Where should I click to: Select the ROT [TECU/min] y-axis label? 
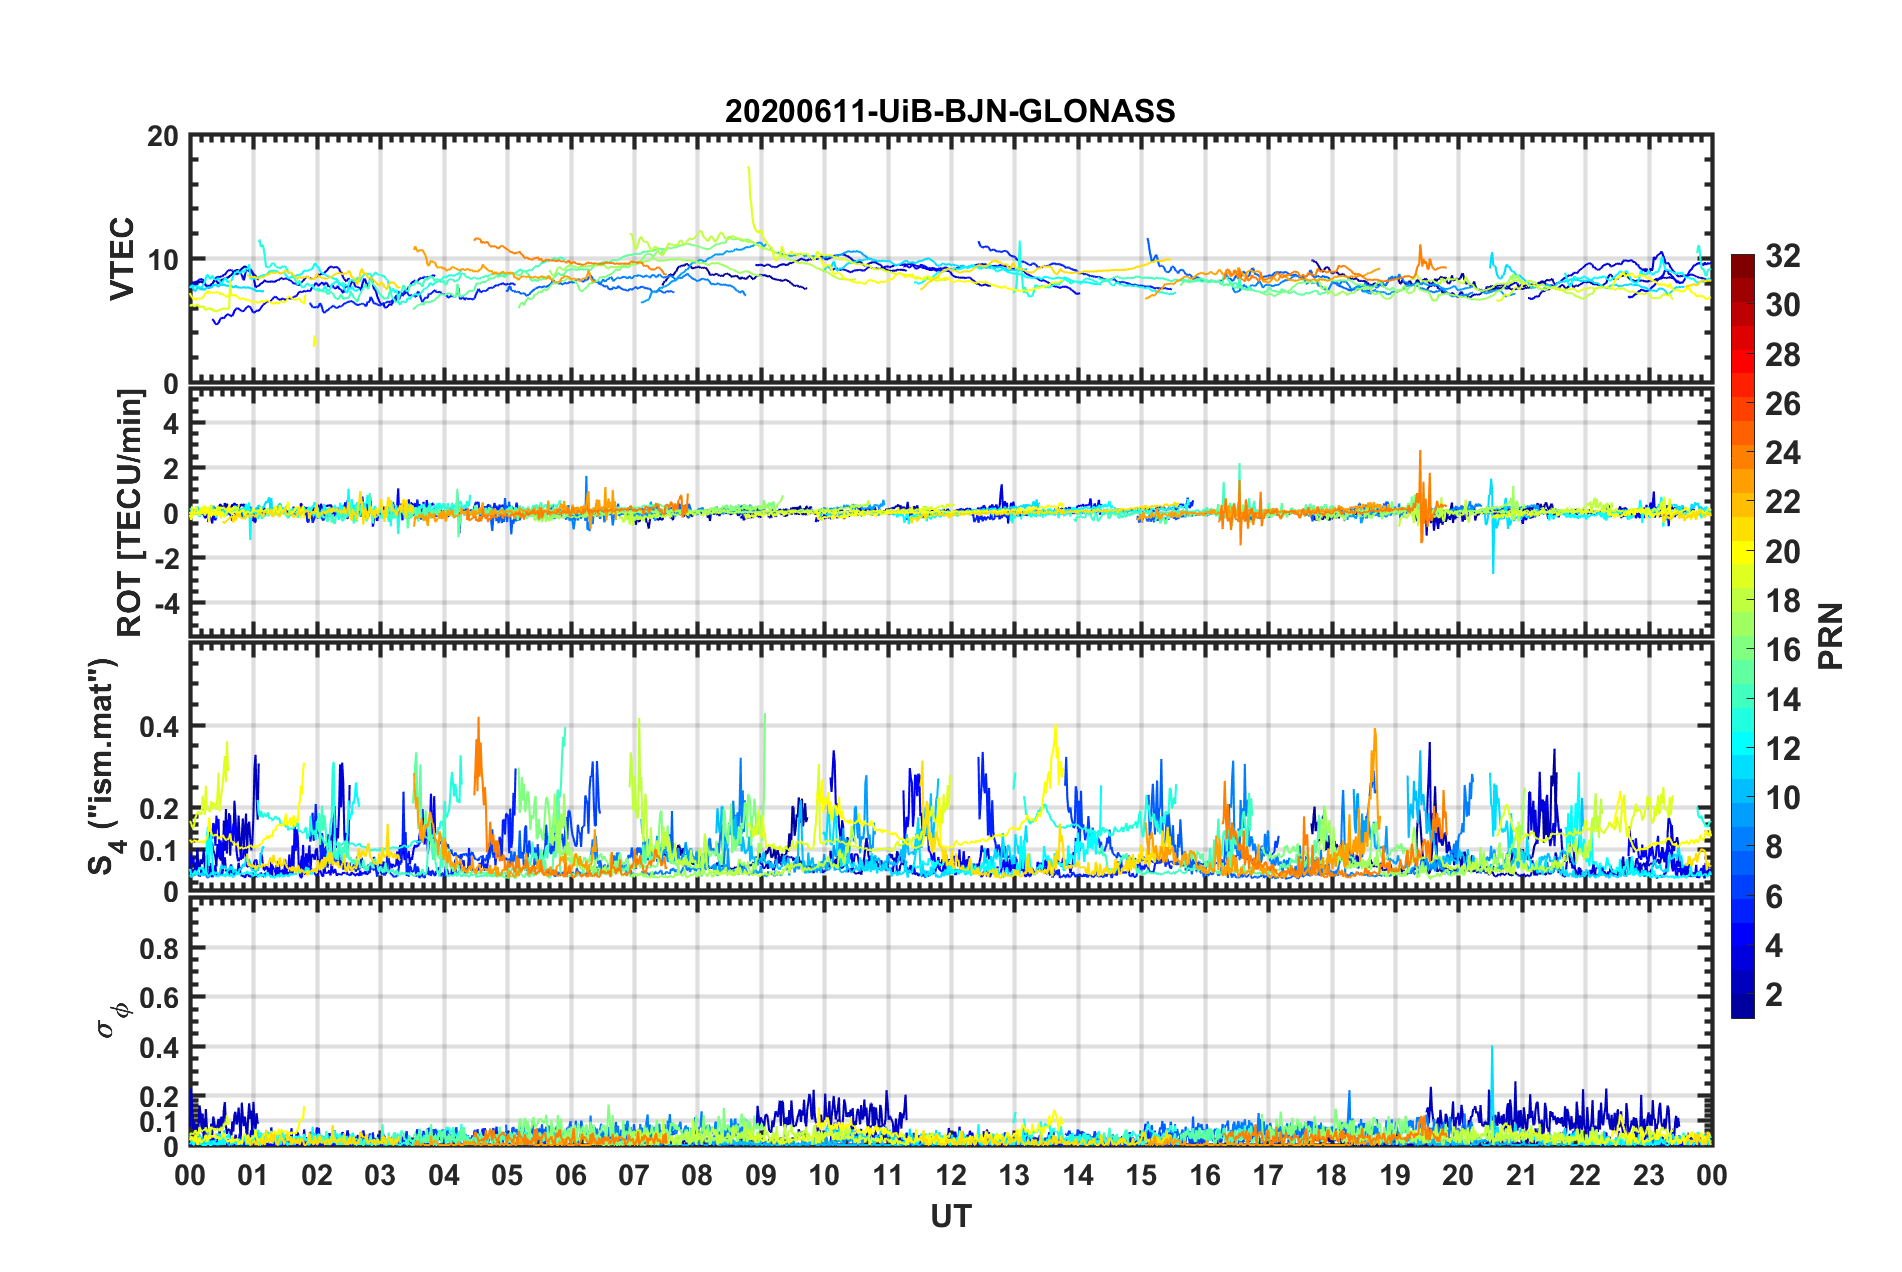[x=129, y=513]
